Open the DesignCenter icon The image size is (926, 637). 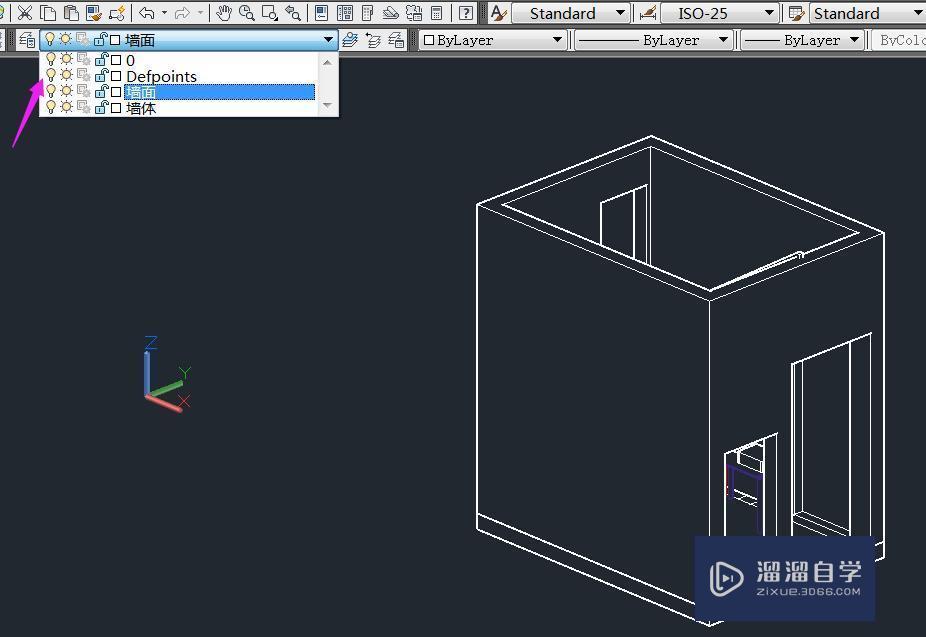[x=344, y=12]
